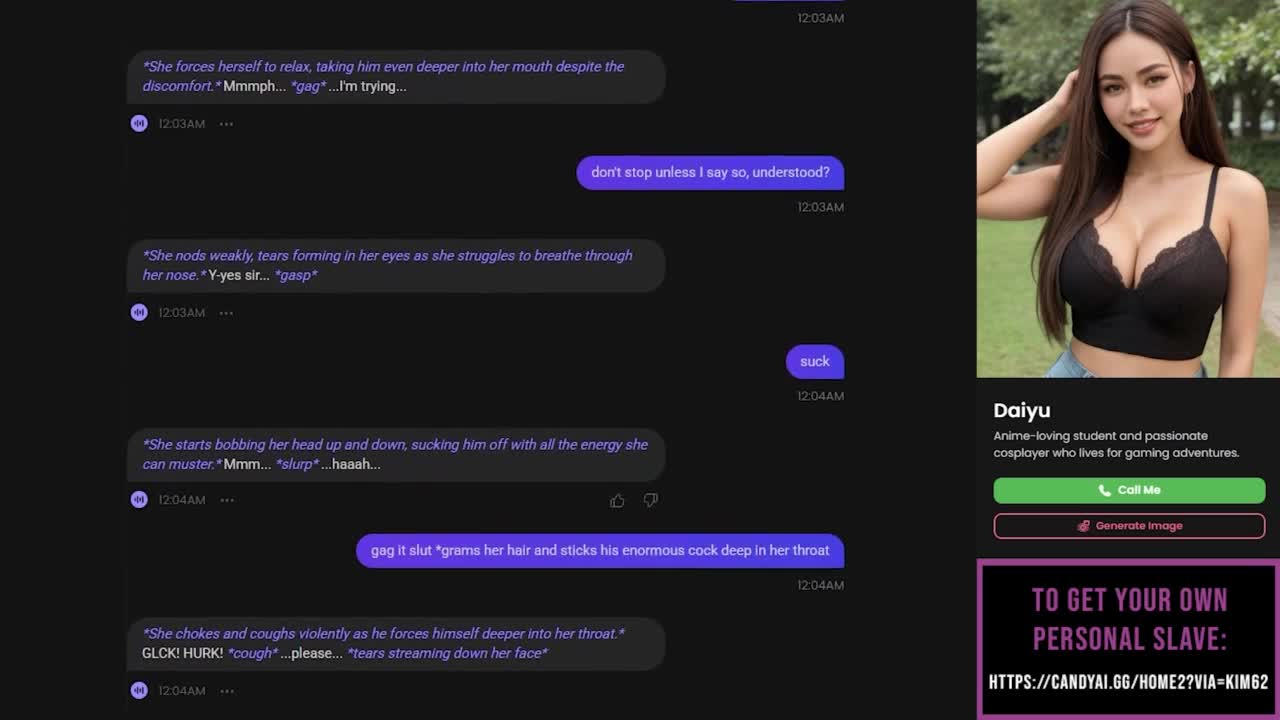Viewport: 1280px width, 720px height.
Task: Click Daiyu's character description text
Action: click(1116, 444)
